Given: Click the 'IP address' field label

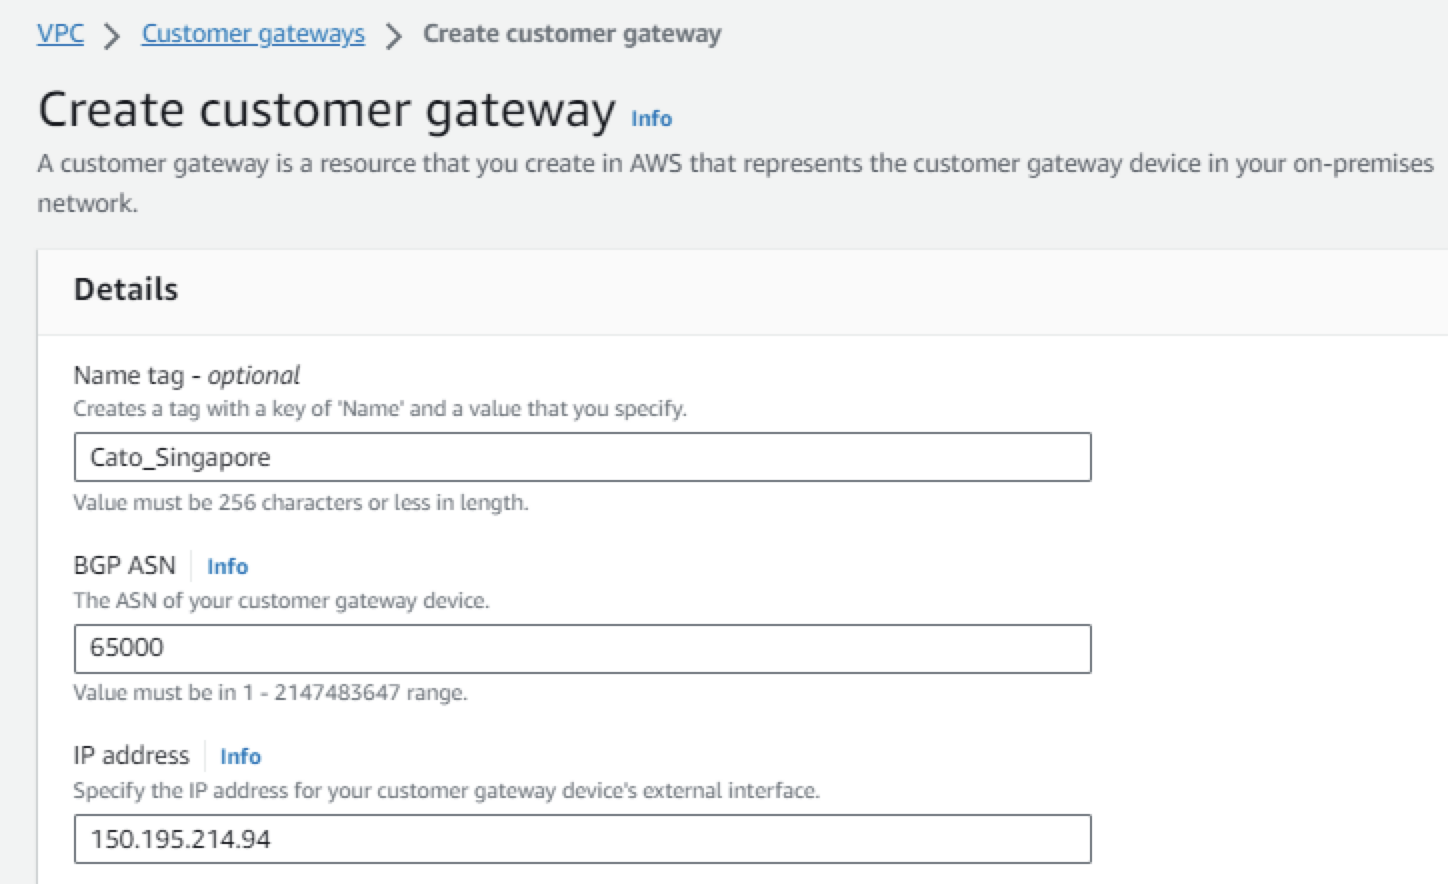Looking at the screenshot, I should pyautogui.click(x=131, y=755).
